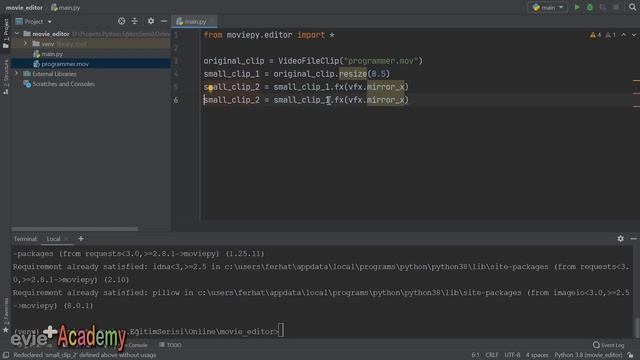Go to previous highlighted error arrow
640x360 pixels.
(x=624, y=35)
